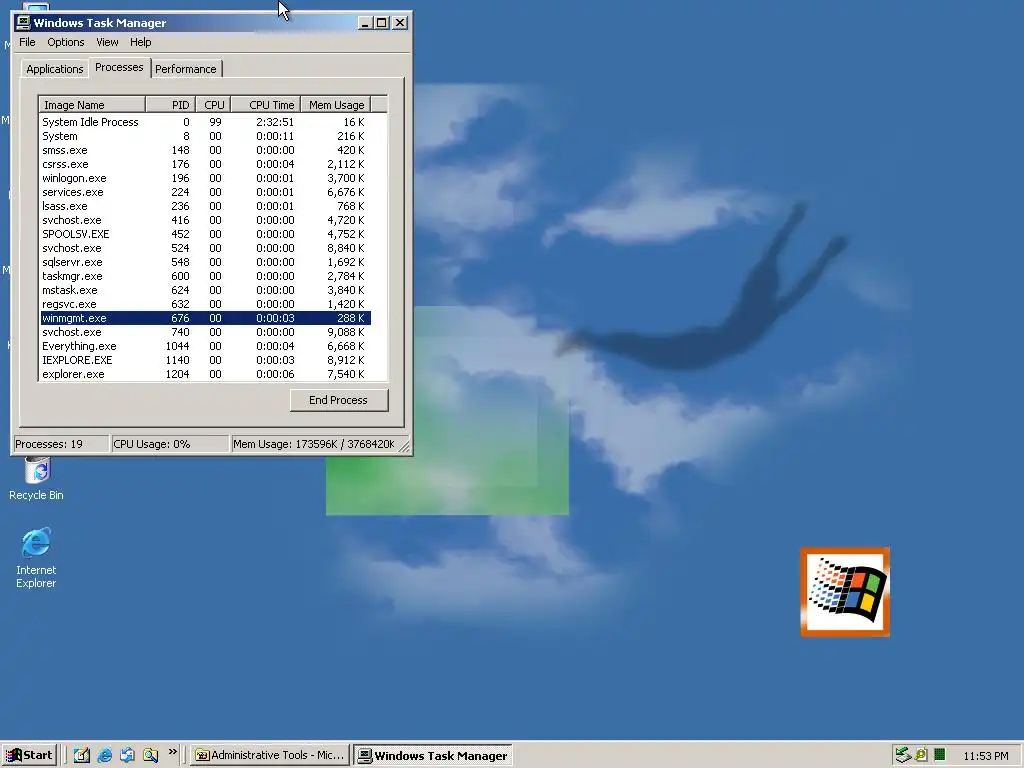Select the lsass.exe process
This screenshot has width=1024, height=768.
click(x=205, y=206)
